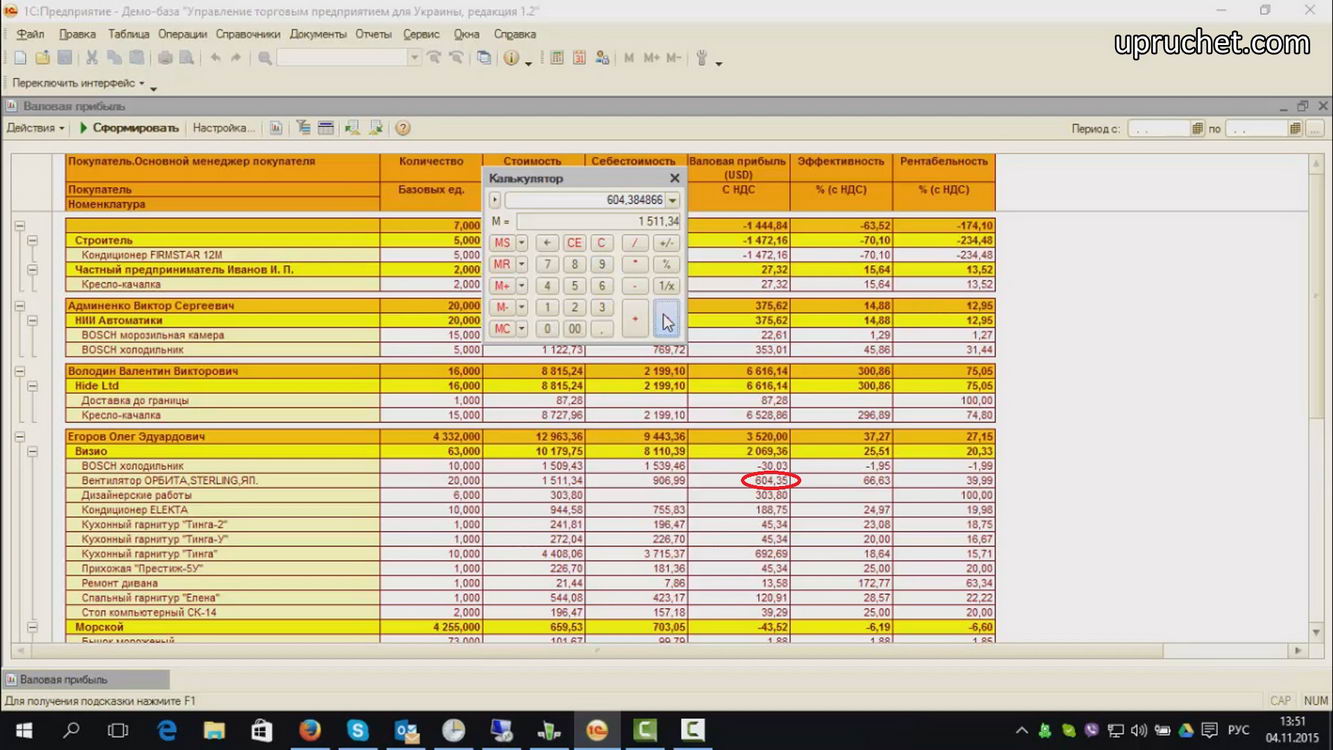
Task: Open the calendar toolbar icon
Action: coord(579,59)
